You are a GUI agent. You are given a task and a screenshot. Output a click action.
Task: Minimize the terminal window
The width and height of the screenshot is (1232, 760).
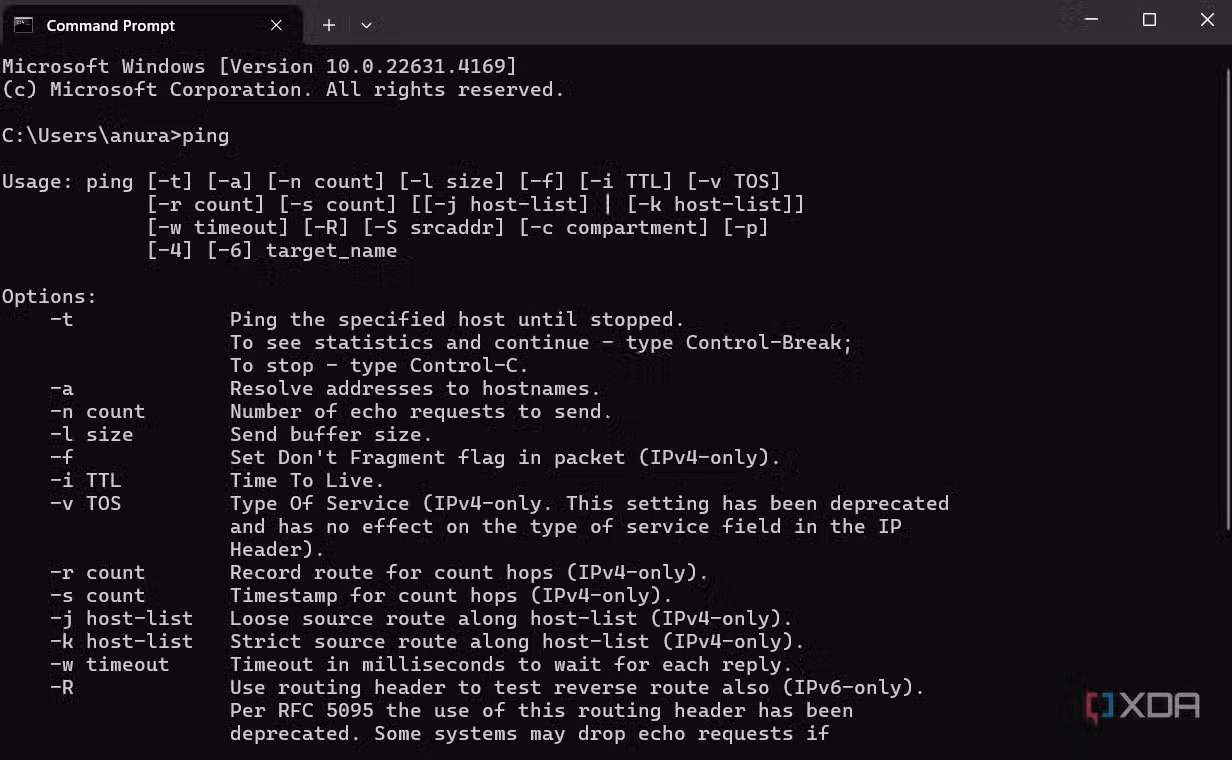point(1092,20)
